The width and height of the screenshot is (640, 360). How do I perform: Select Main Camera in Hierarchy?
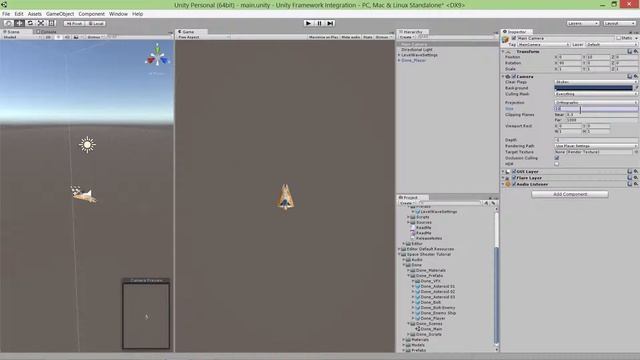[447, 44]
